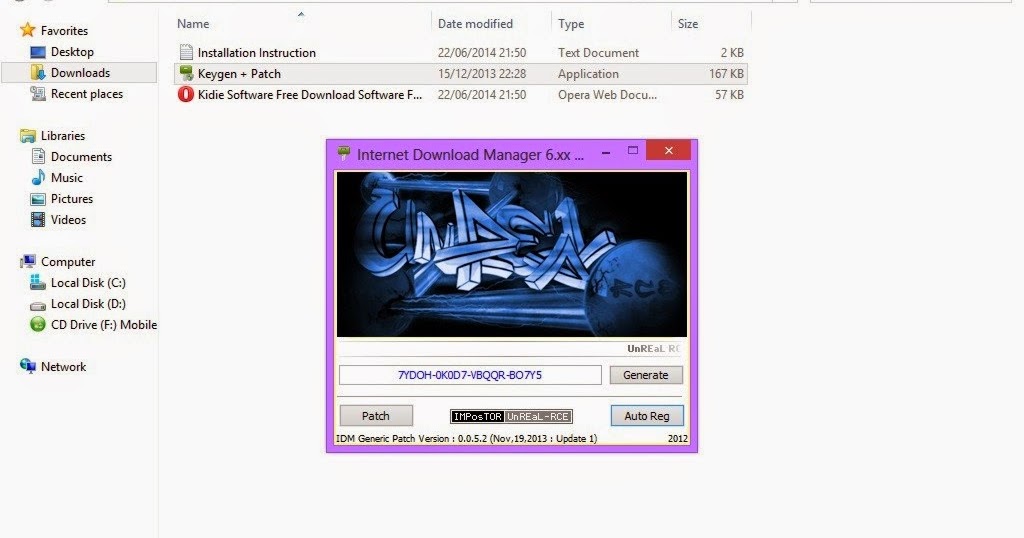This screenshot has height=538, width=1024.
Task: Click the IDM Generic Patch Version status text
Action: point(466,438)
